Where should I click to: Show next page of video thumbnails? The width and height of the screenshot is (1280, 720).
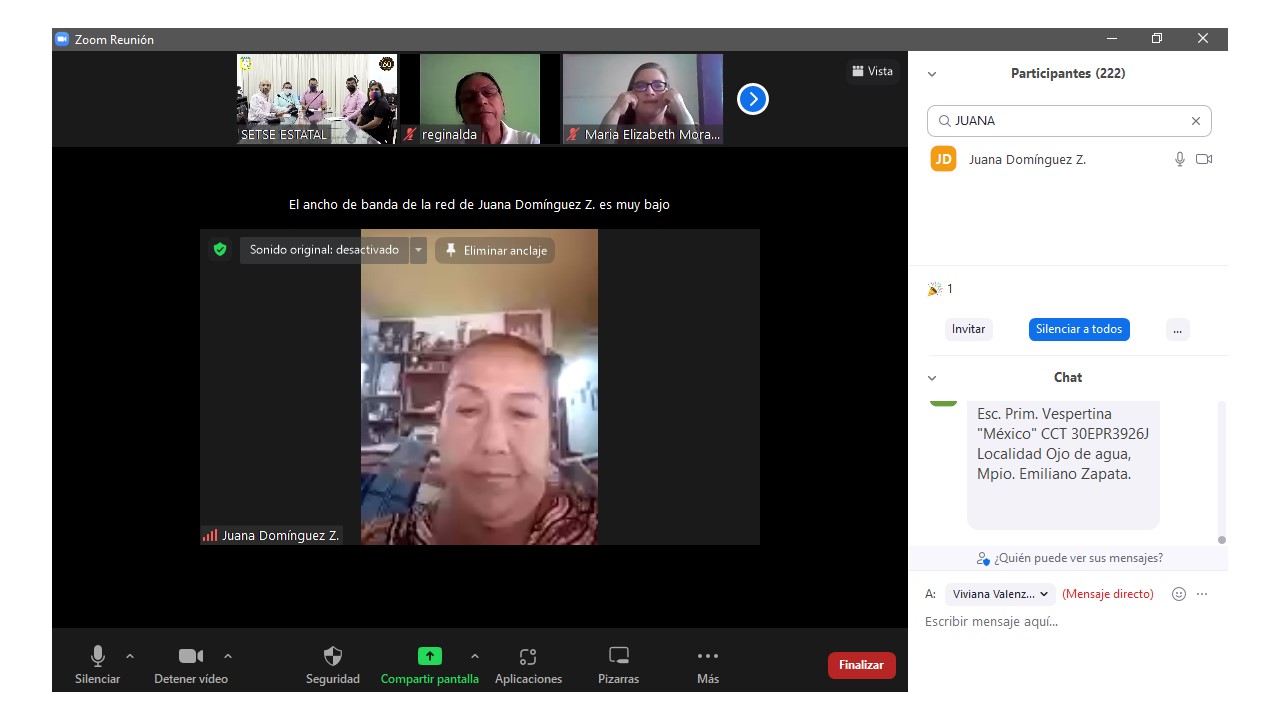click(x=753, y=99)
